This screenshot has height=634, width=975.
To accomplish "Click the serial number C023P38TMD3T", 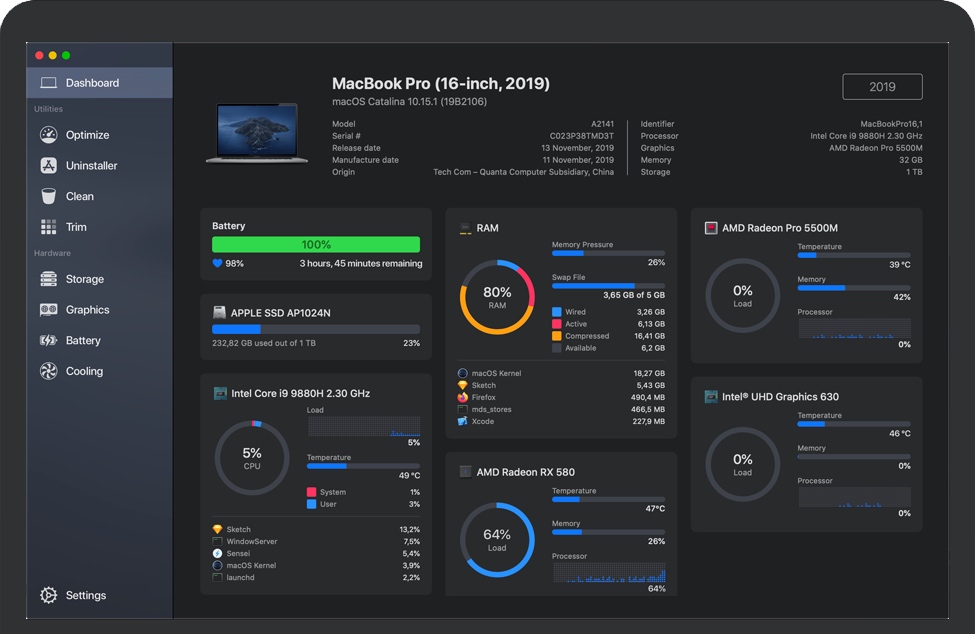I will [x=581, y=136].
